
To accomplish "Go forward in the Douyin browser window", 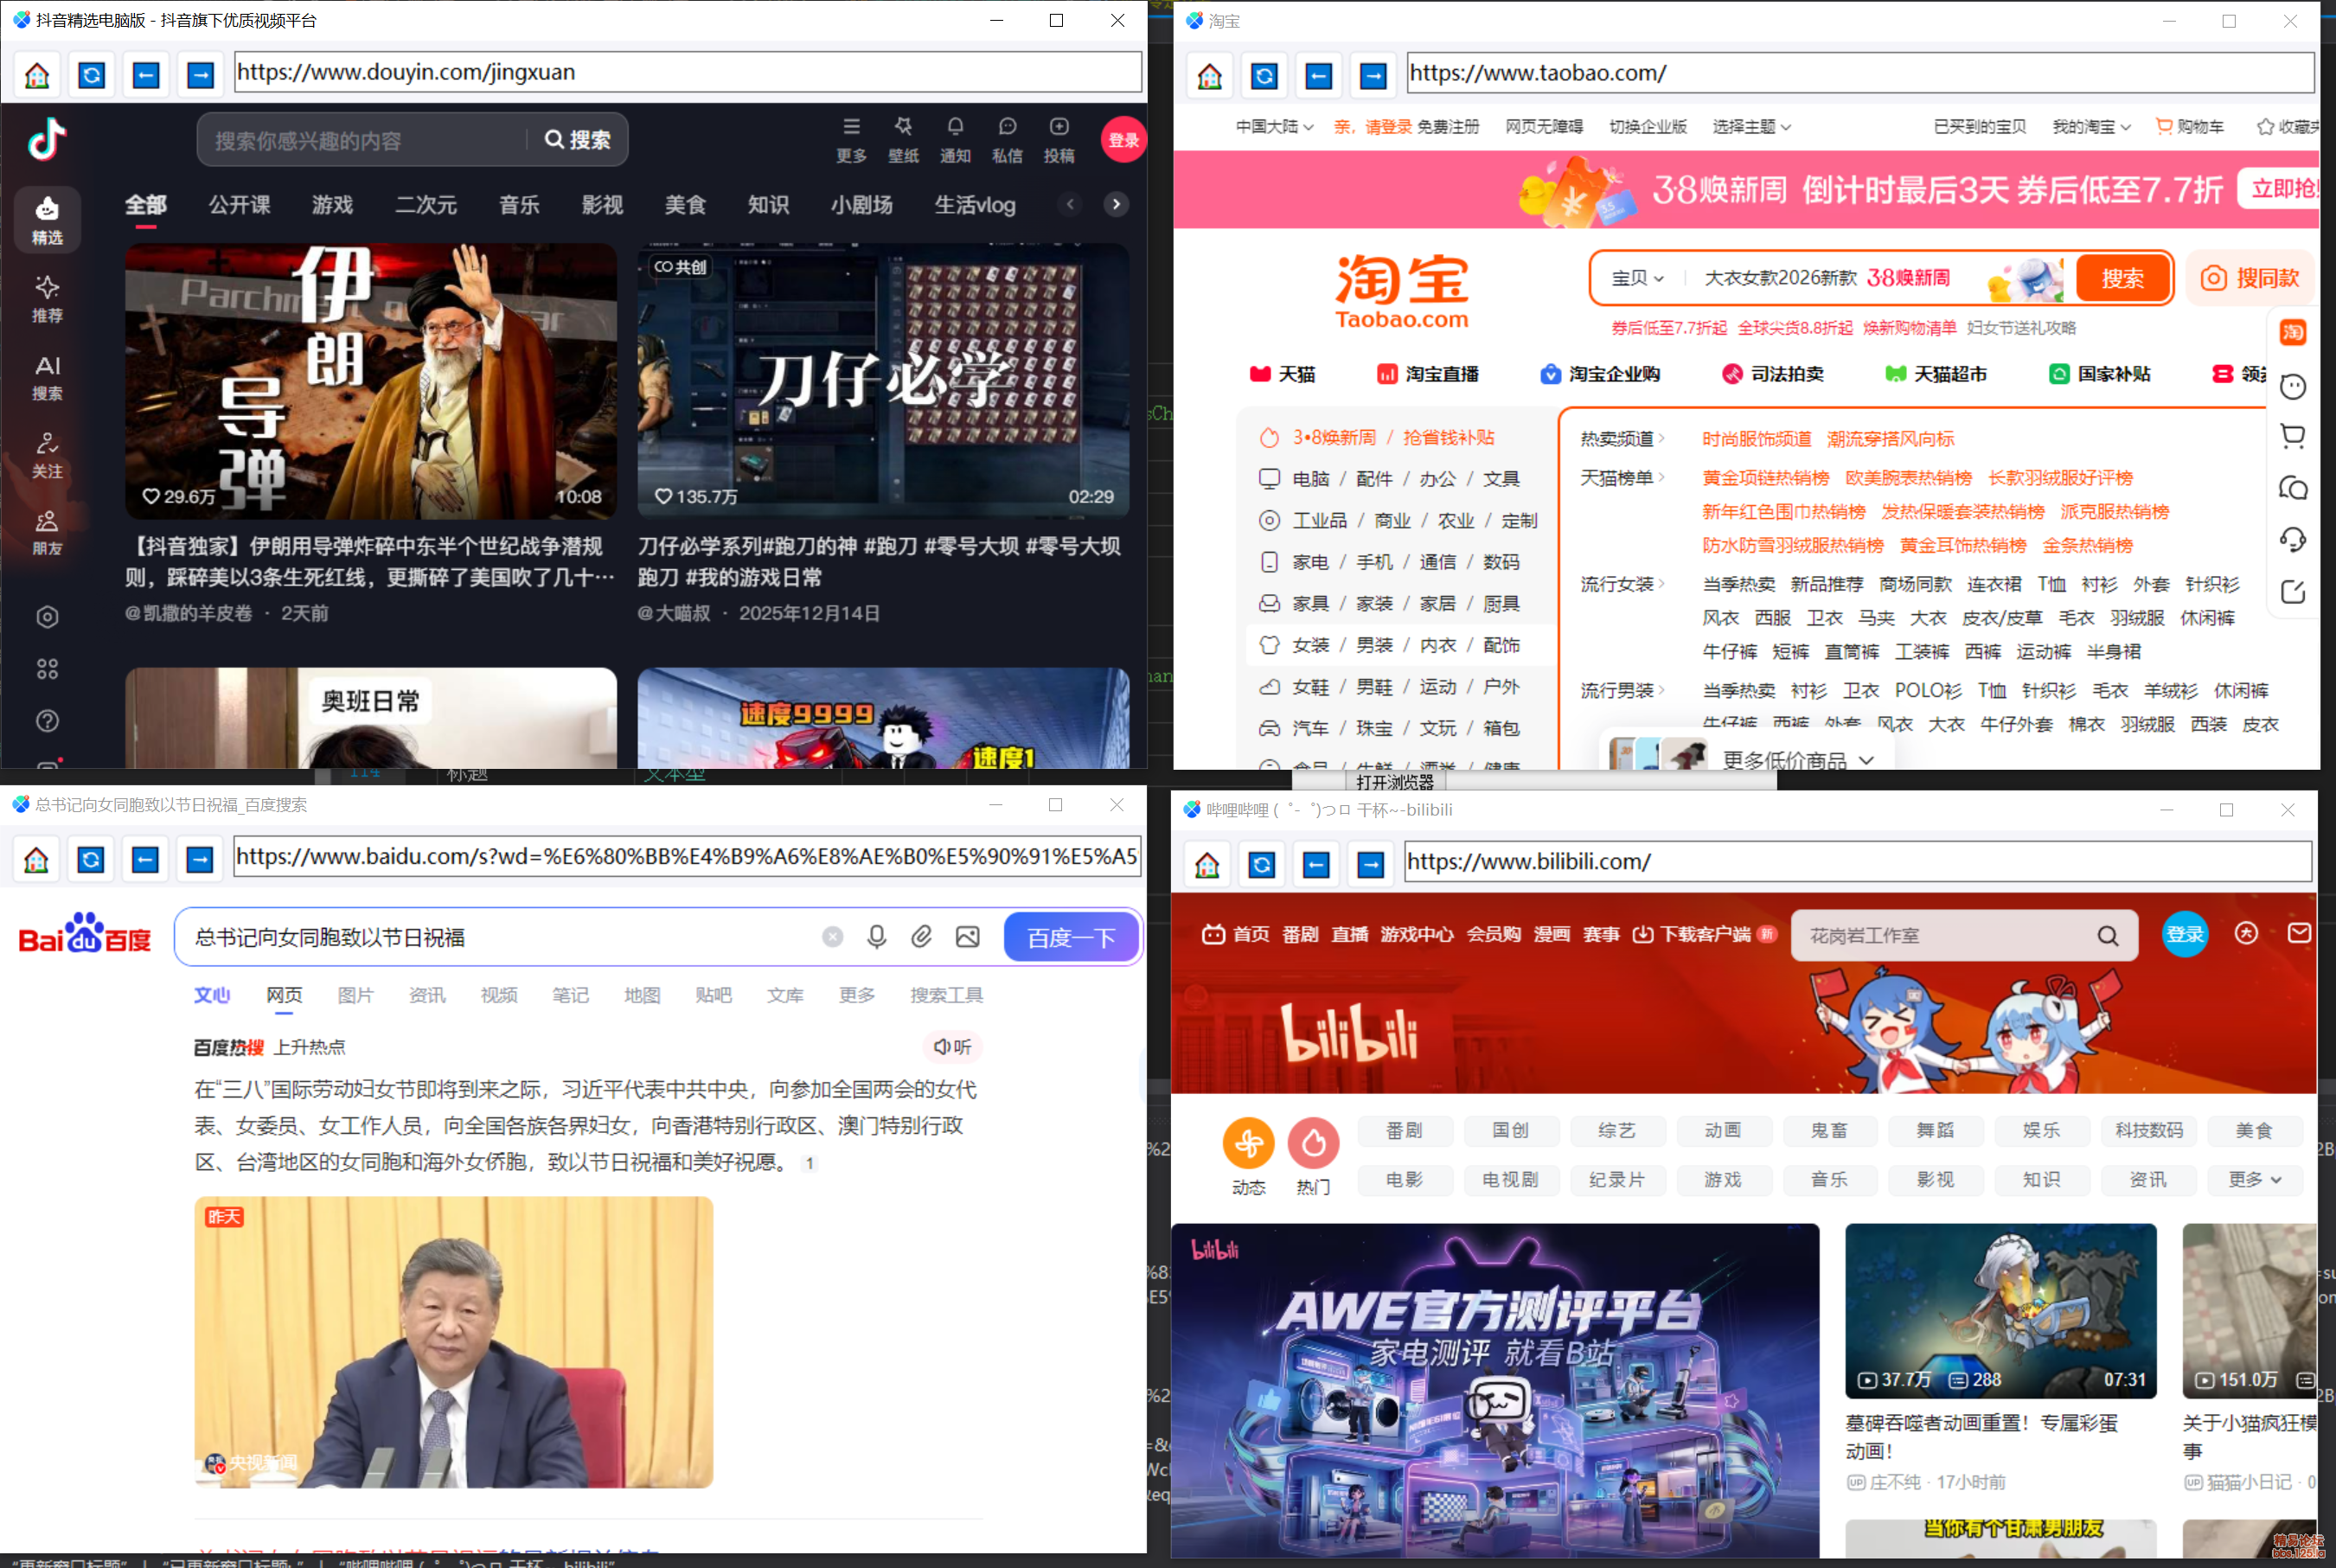I will click(201, 75).
